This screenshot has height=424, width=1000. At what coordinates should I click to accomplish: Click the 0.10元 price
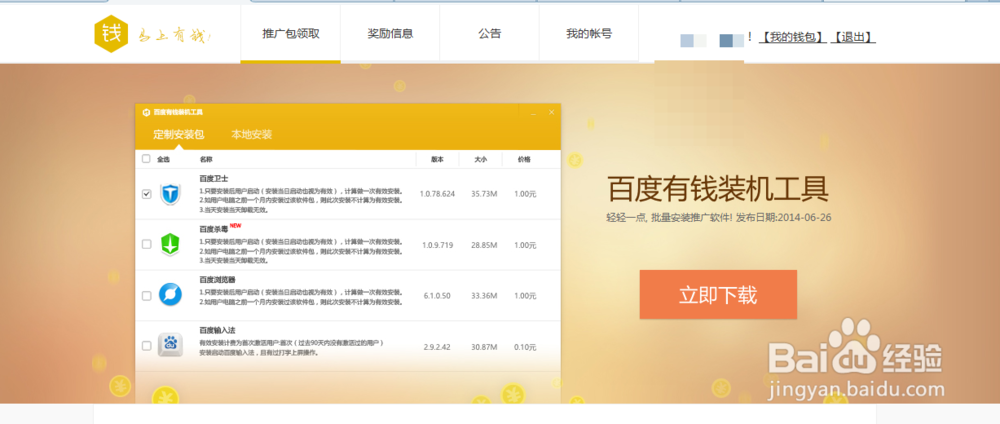tap(525, 347)
